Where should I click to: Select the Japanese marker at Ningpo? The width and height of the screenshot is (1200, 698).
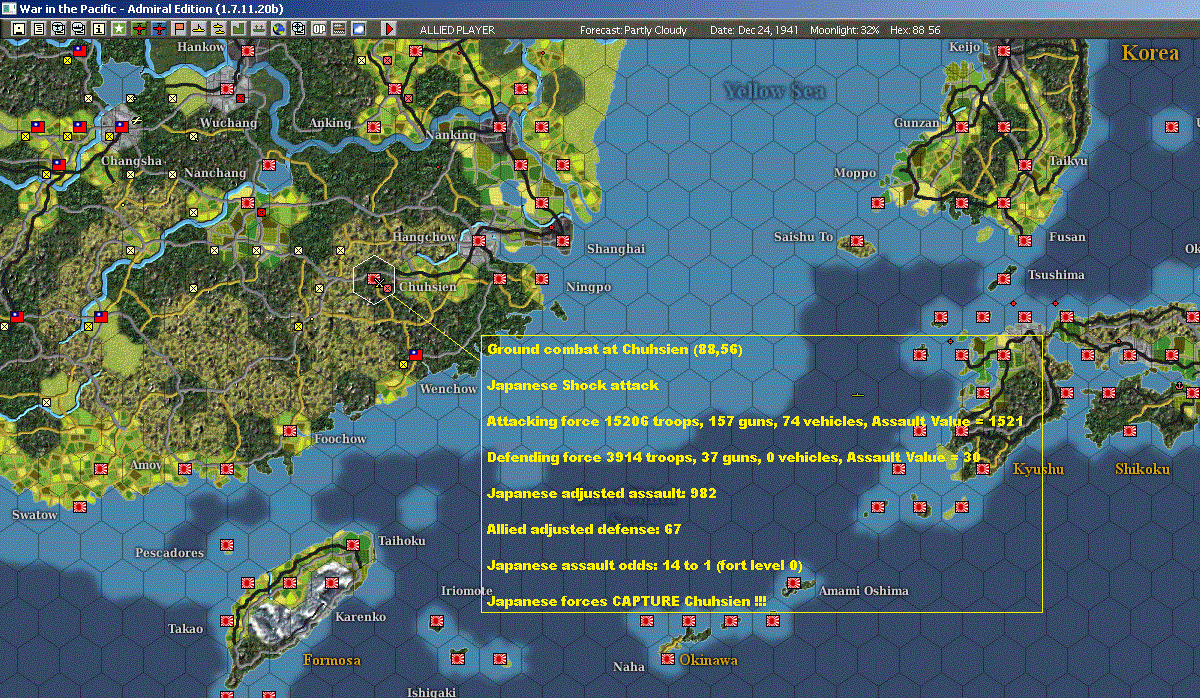click(x=542, y=279)
